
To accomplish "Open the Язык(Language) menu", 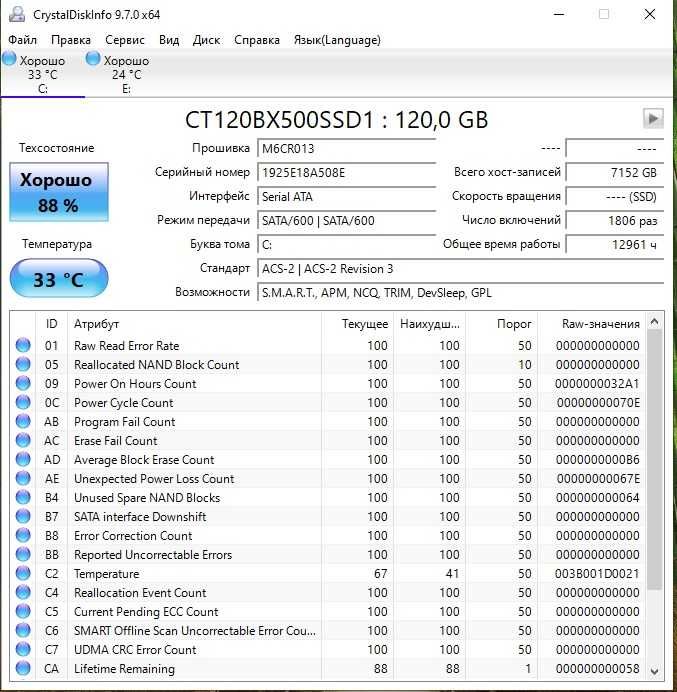I will (337, 40).
